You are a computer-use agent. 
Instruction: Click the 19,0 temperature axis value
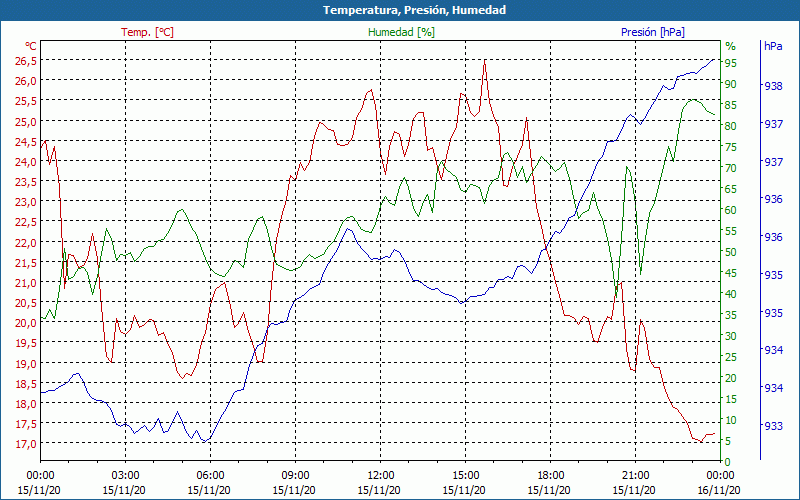pos(26,363)
